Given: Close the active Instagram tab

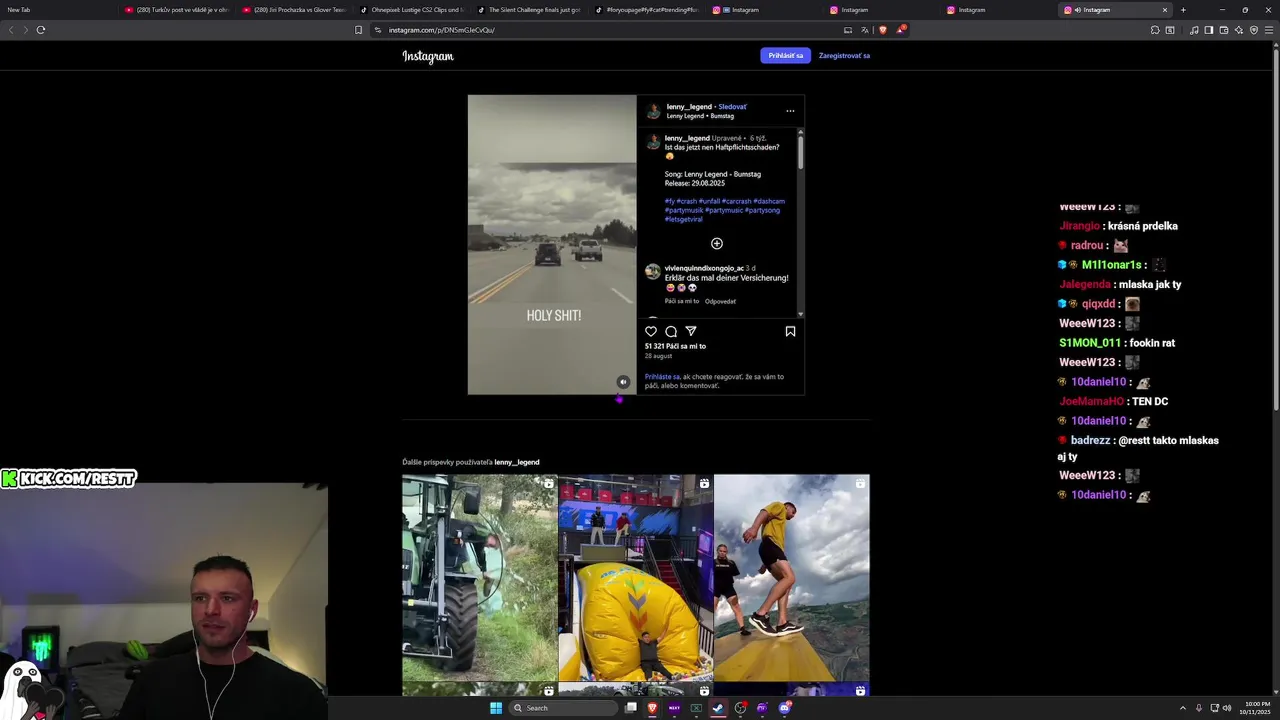Looking at the screenshot, I should 1164,10.
